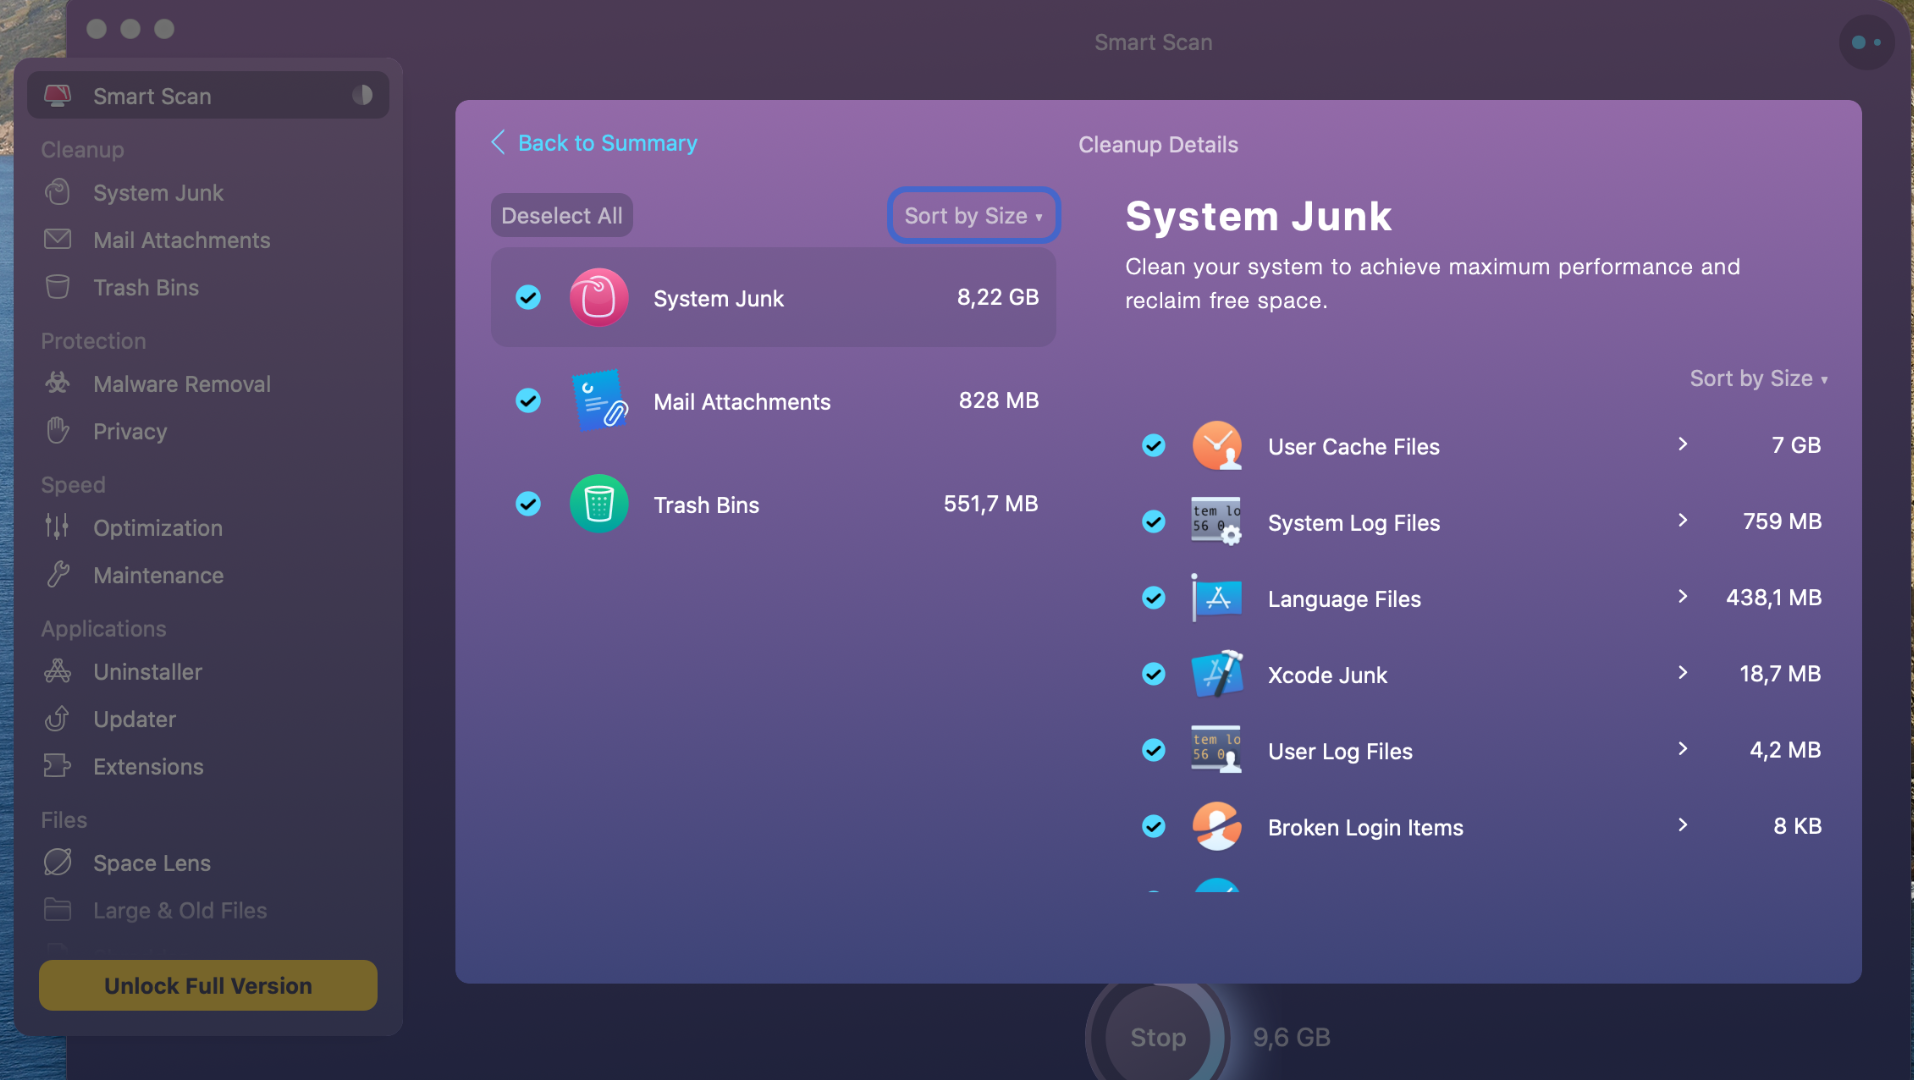Select the Mail Attachments 828 MB size
Image resolution: width=1914 pixels, height=1080 pixels.
point(999,400)
